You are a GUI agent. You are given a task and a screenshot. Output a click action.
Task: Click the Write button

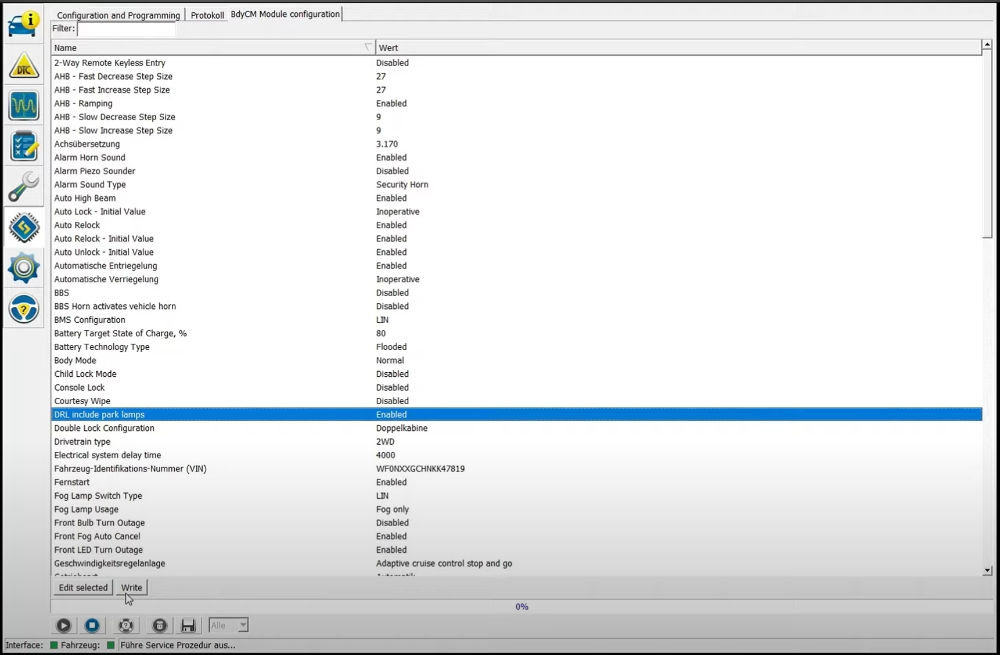(131, 587)
